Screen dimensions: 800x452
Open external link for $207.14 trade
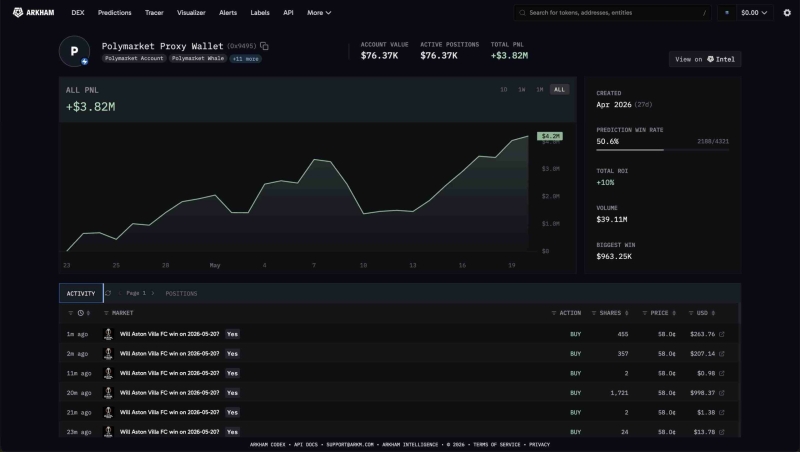[x=721, y=354]
